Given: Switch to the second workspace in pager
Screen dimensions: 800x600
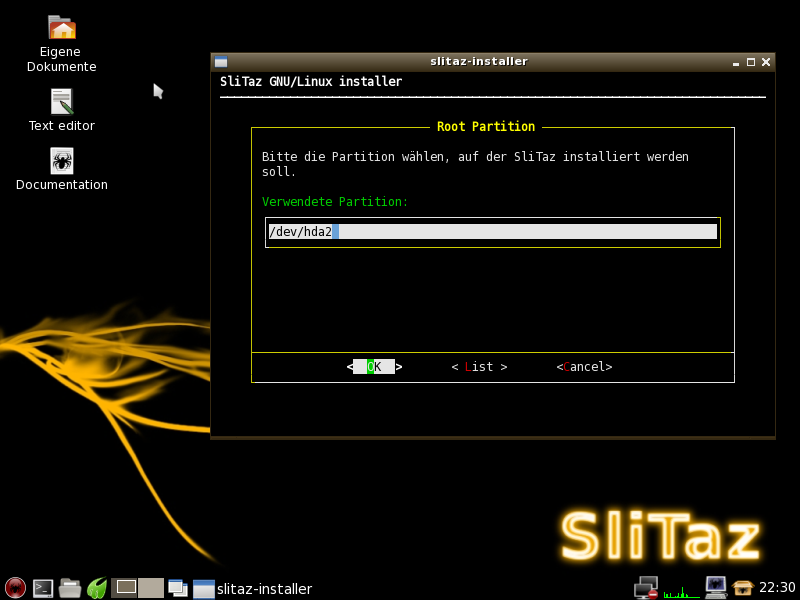Looking at the screenshot, I should tap(151, 588).
